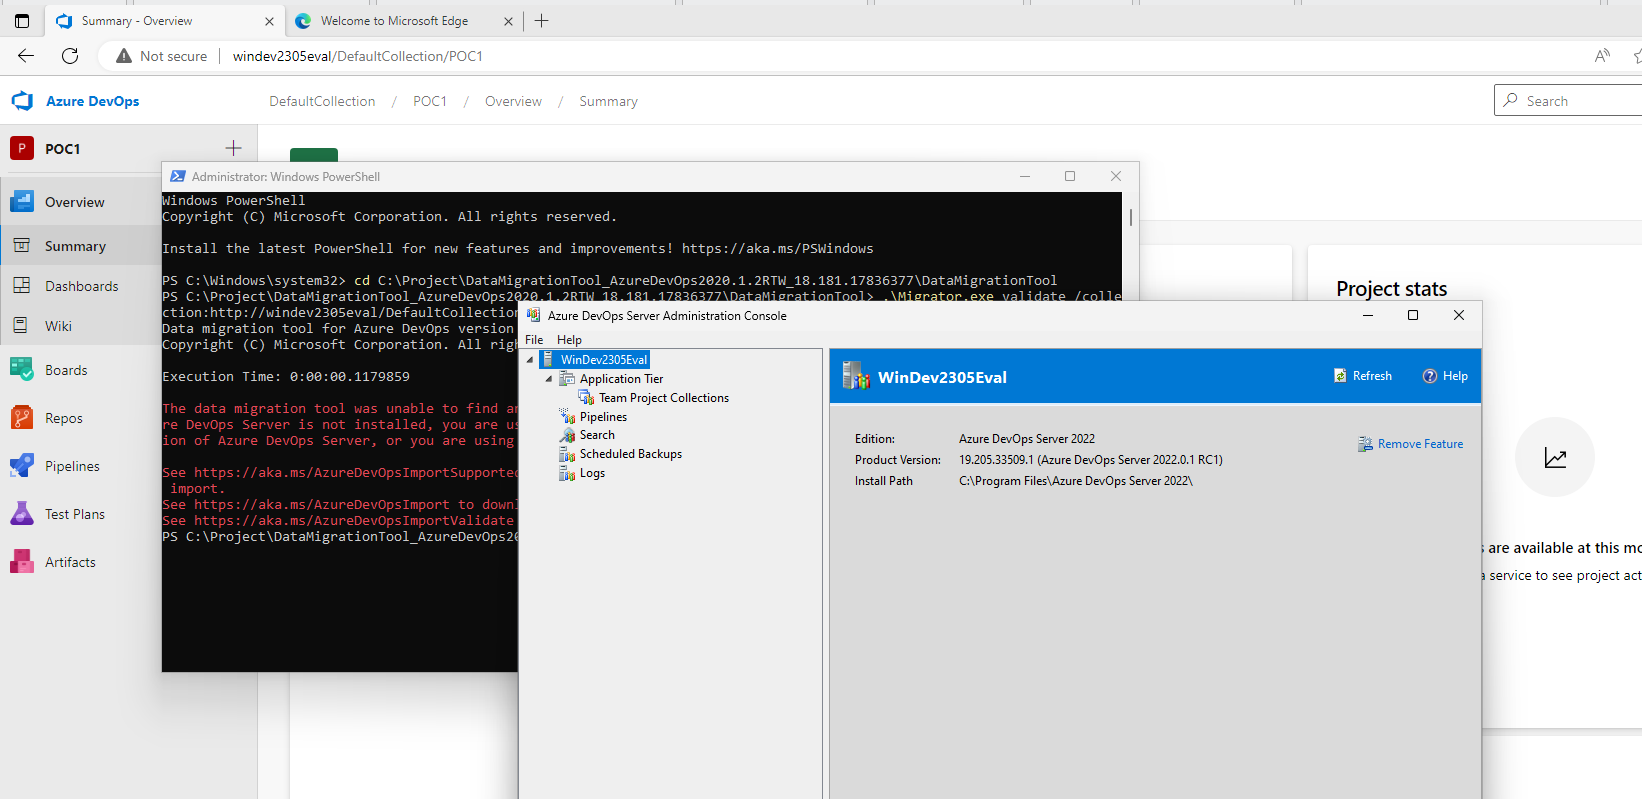This screenshot has width=1642, height=799.
Task: Click the Azure DevOps Search box
Action: point(1568,101)
